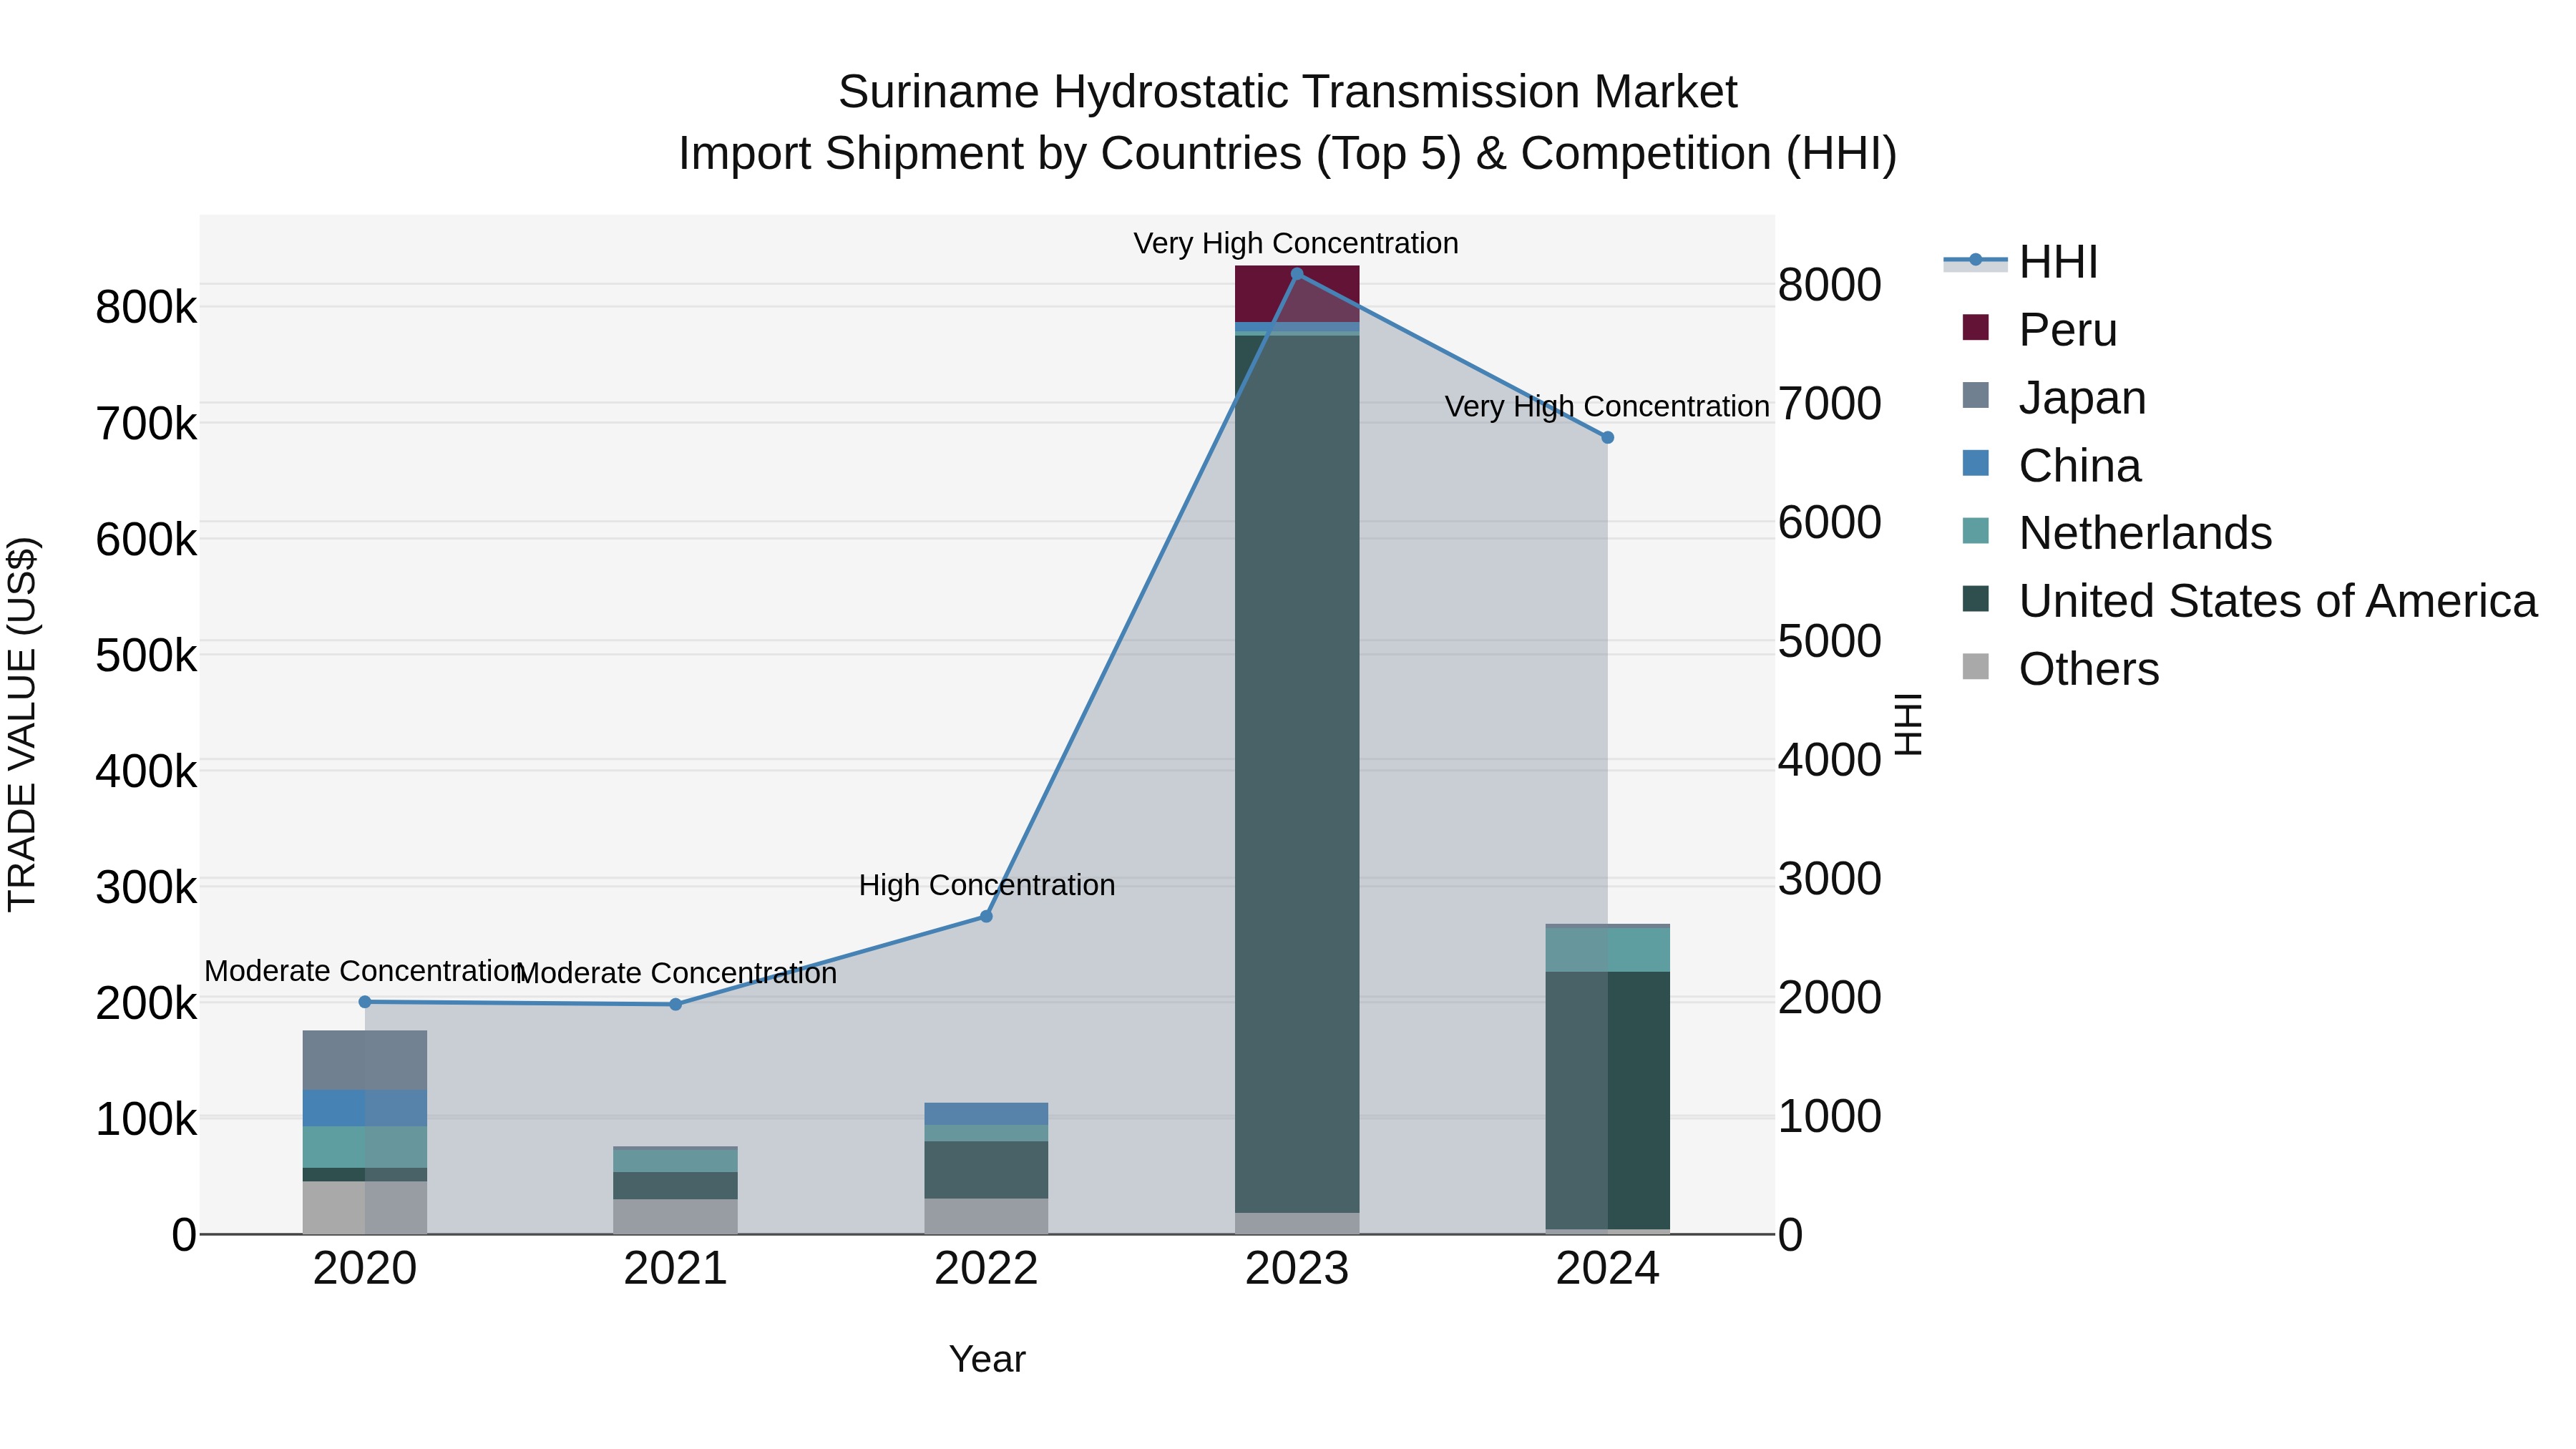Click the Netherlands segment in 2020 bar
2576x1449 pixels.
[x=365, y=1147]
